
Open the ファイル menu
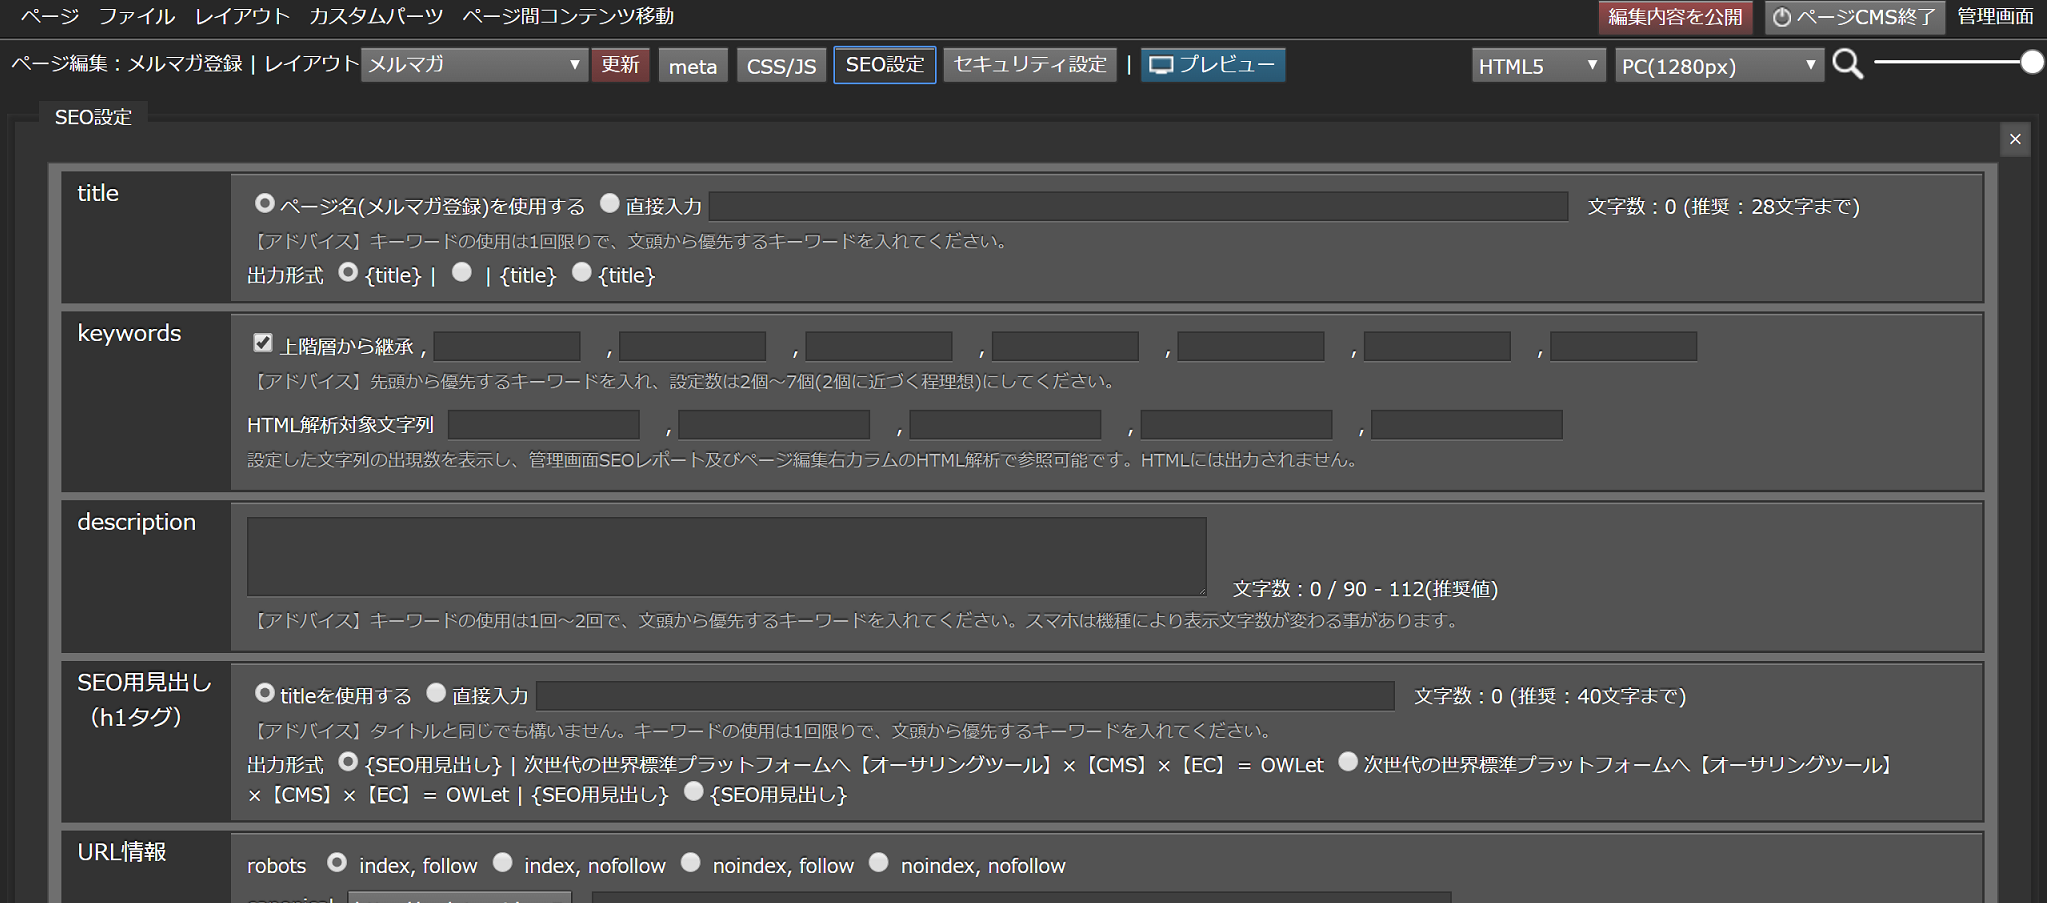(x=137, y=16)
